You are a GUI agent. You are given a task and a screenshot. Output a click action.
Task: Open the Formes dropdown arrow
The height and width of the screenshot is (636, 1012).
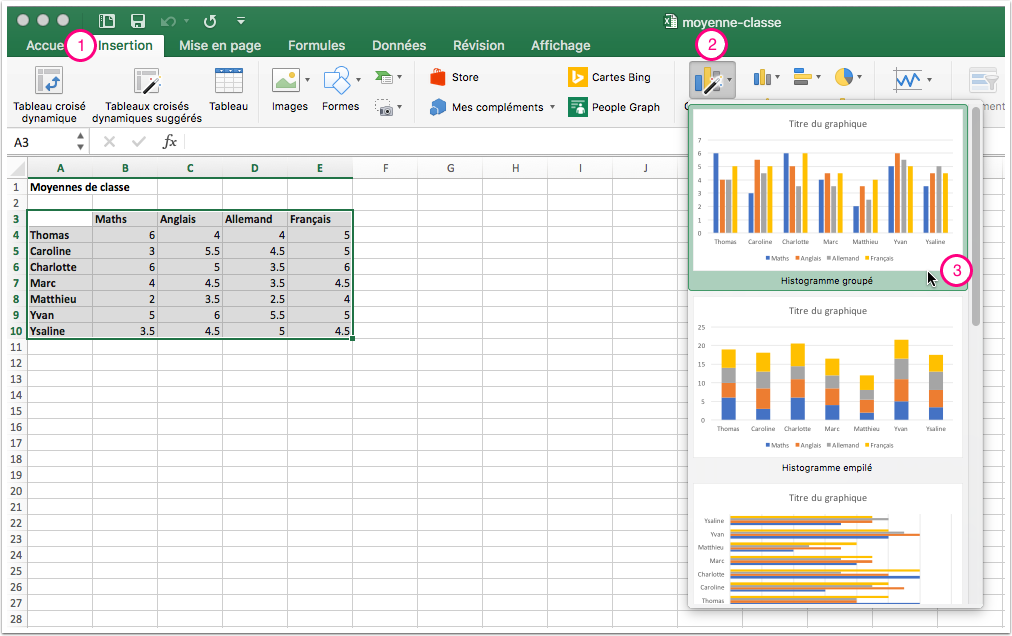[x=358, y=80]
